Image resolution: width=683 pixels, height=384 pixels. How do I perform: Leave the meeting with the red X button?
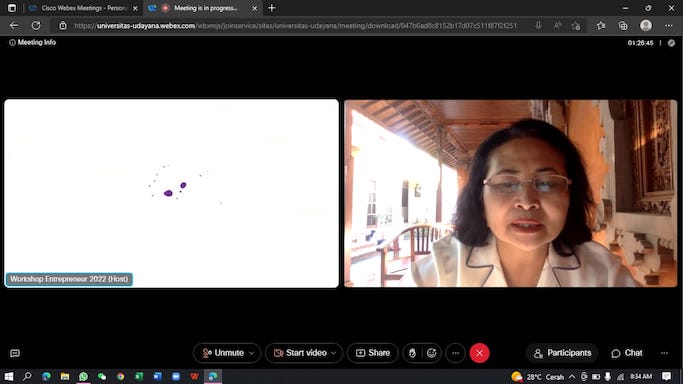479,353
